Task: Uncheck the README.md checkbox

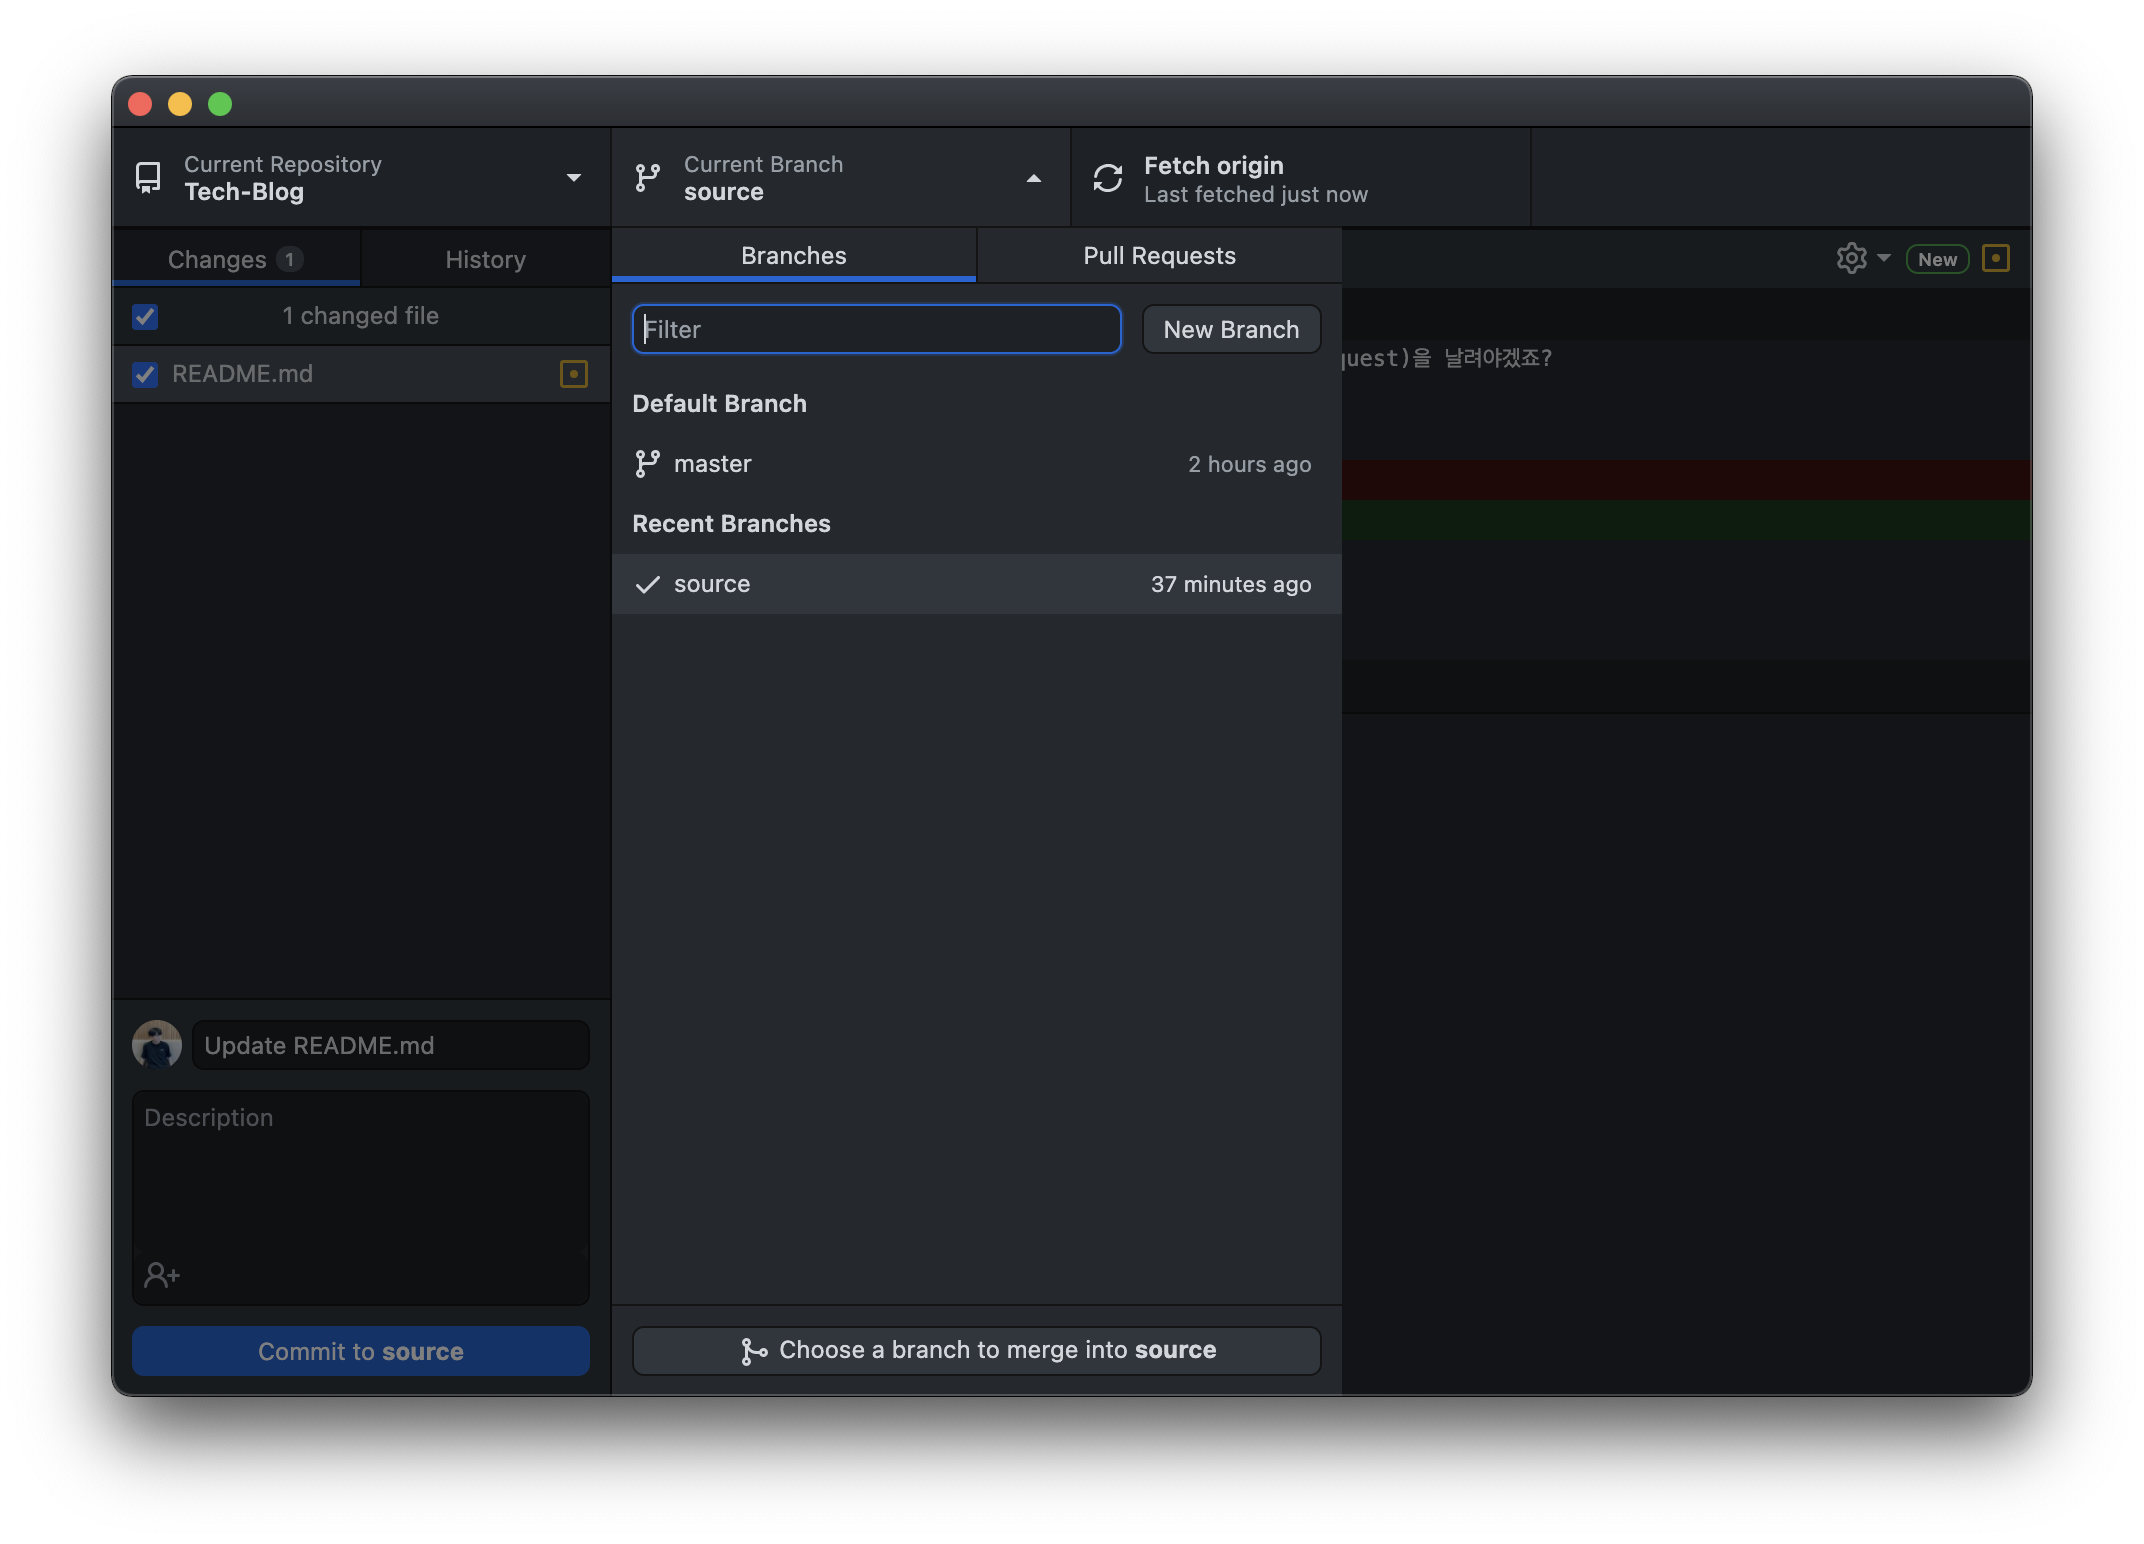Action: 144,374
